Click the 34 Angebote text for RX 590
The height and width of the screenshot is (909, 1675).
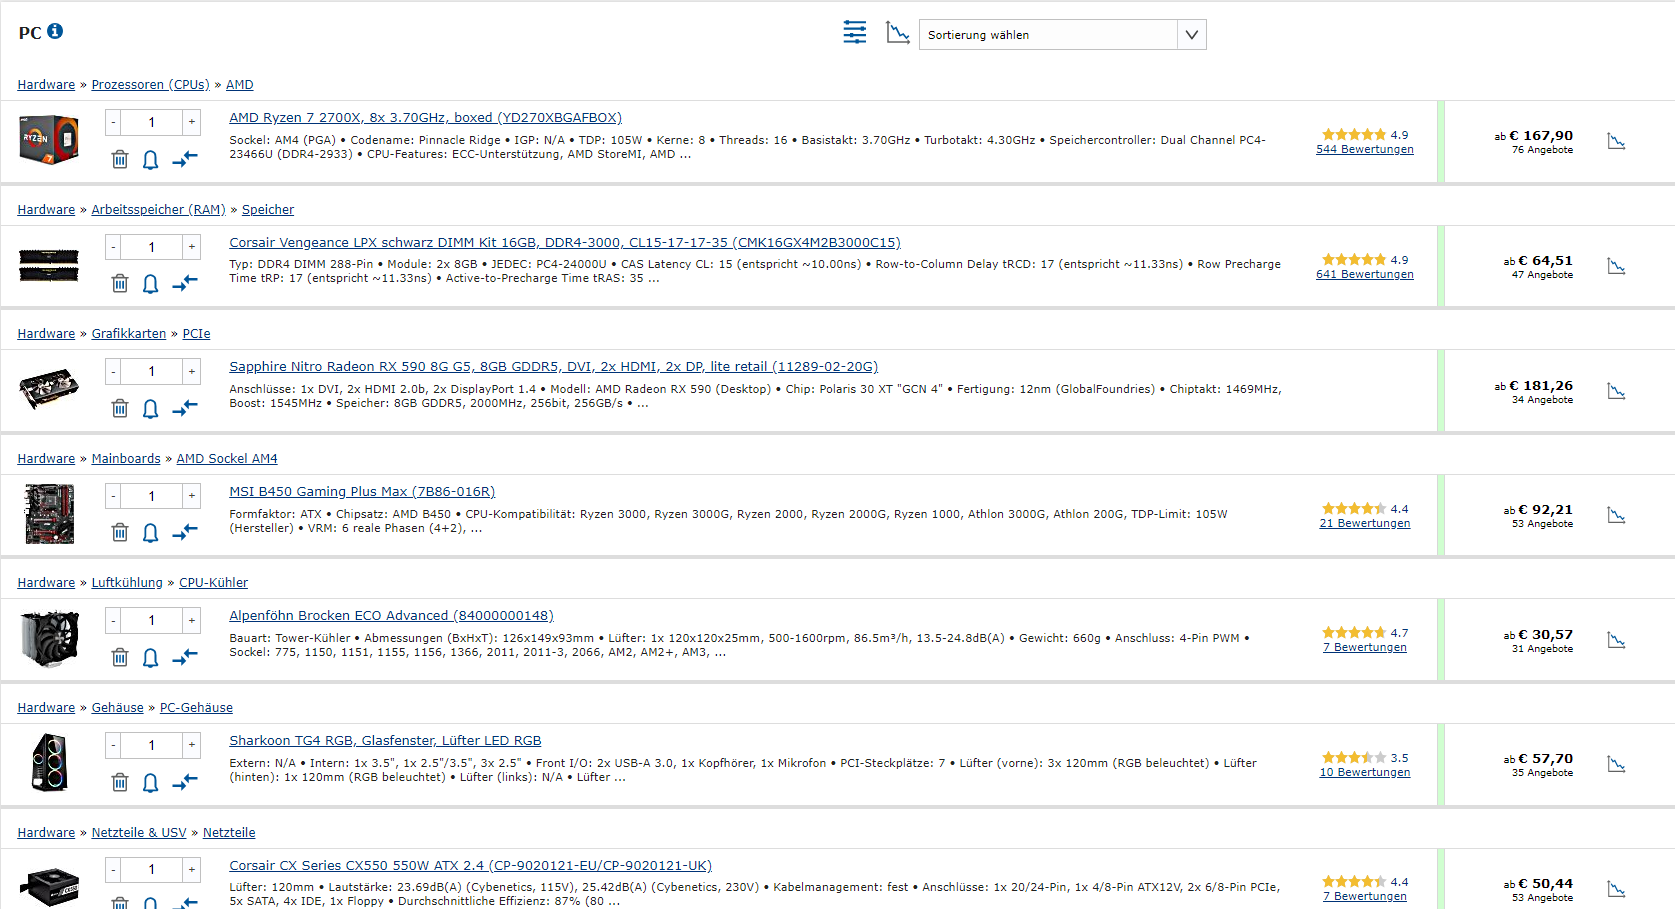pos(1542,400)
